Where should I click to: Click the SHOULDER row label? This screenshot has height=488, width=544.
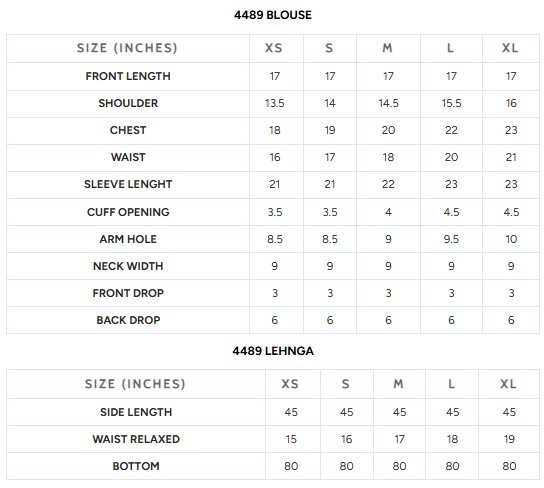(128, 103)
